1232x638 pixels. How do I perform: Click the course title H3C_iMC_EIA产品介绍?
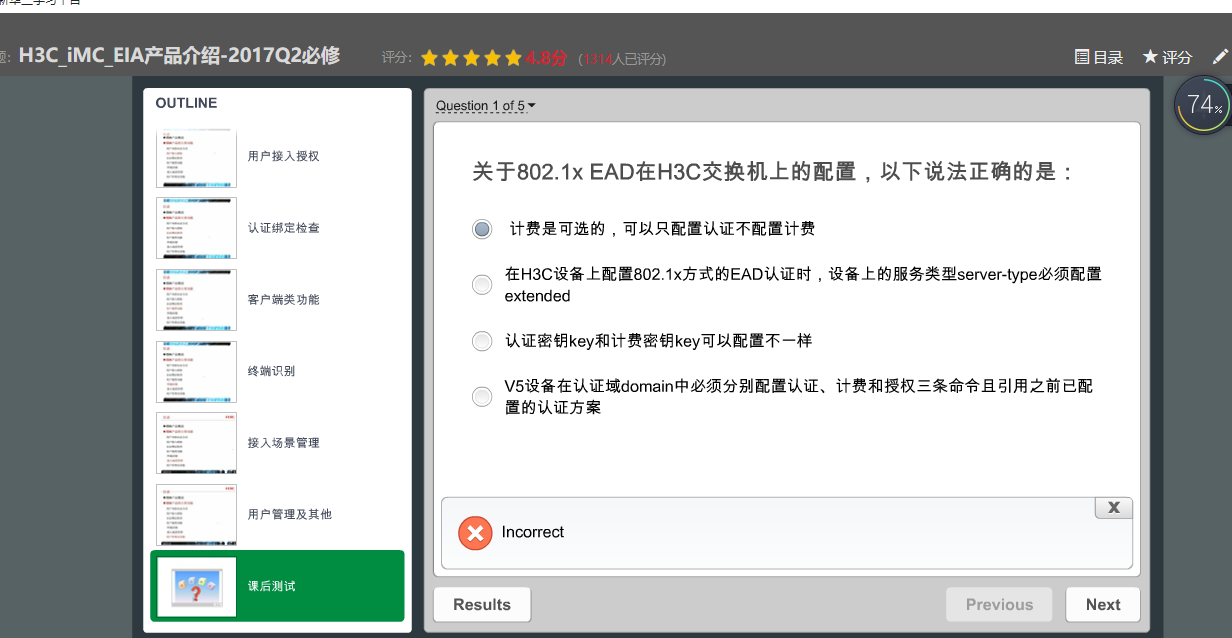179,55
